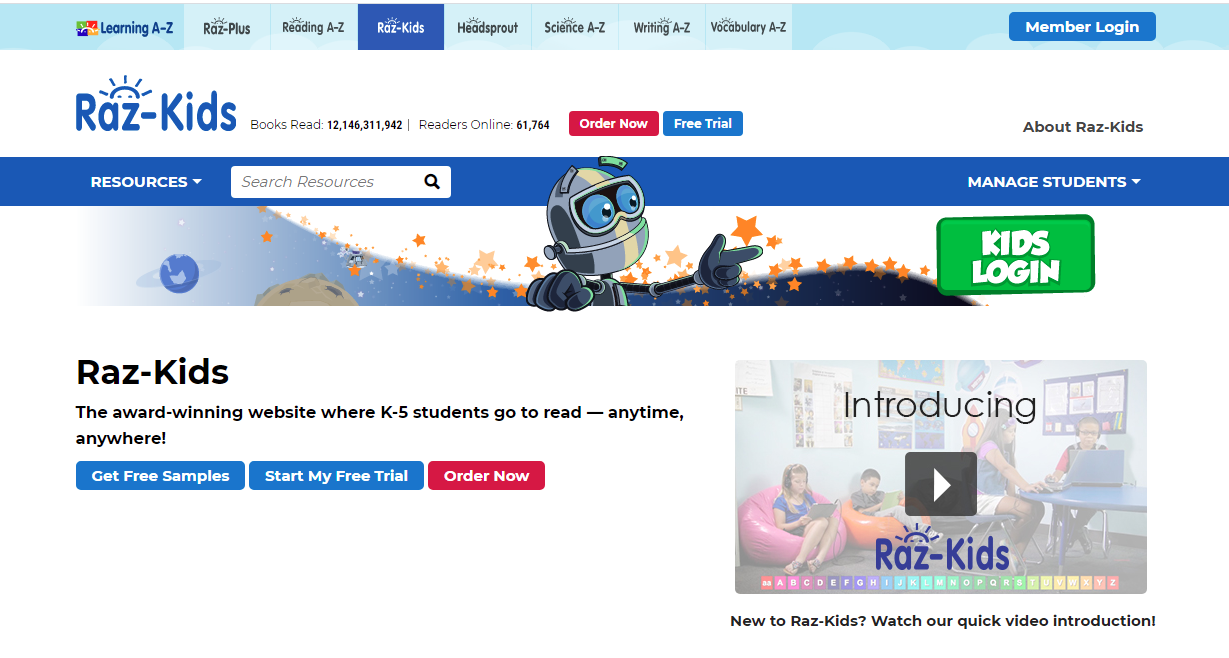Click the video introduction caption text
This screenshot has height=658, width=1229.
[x=943, y=621]
